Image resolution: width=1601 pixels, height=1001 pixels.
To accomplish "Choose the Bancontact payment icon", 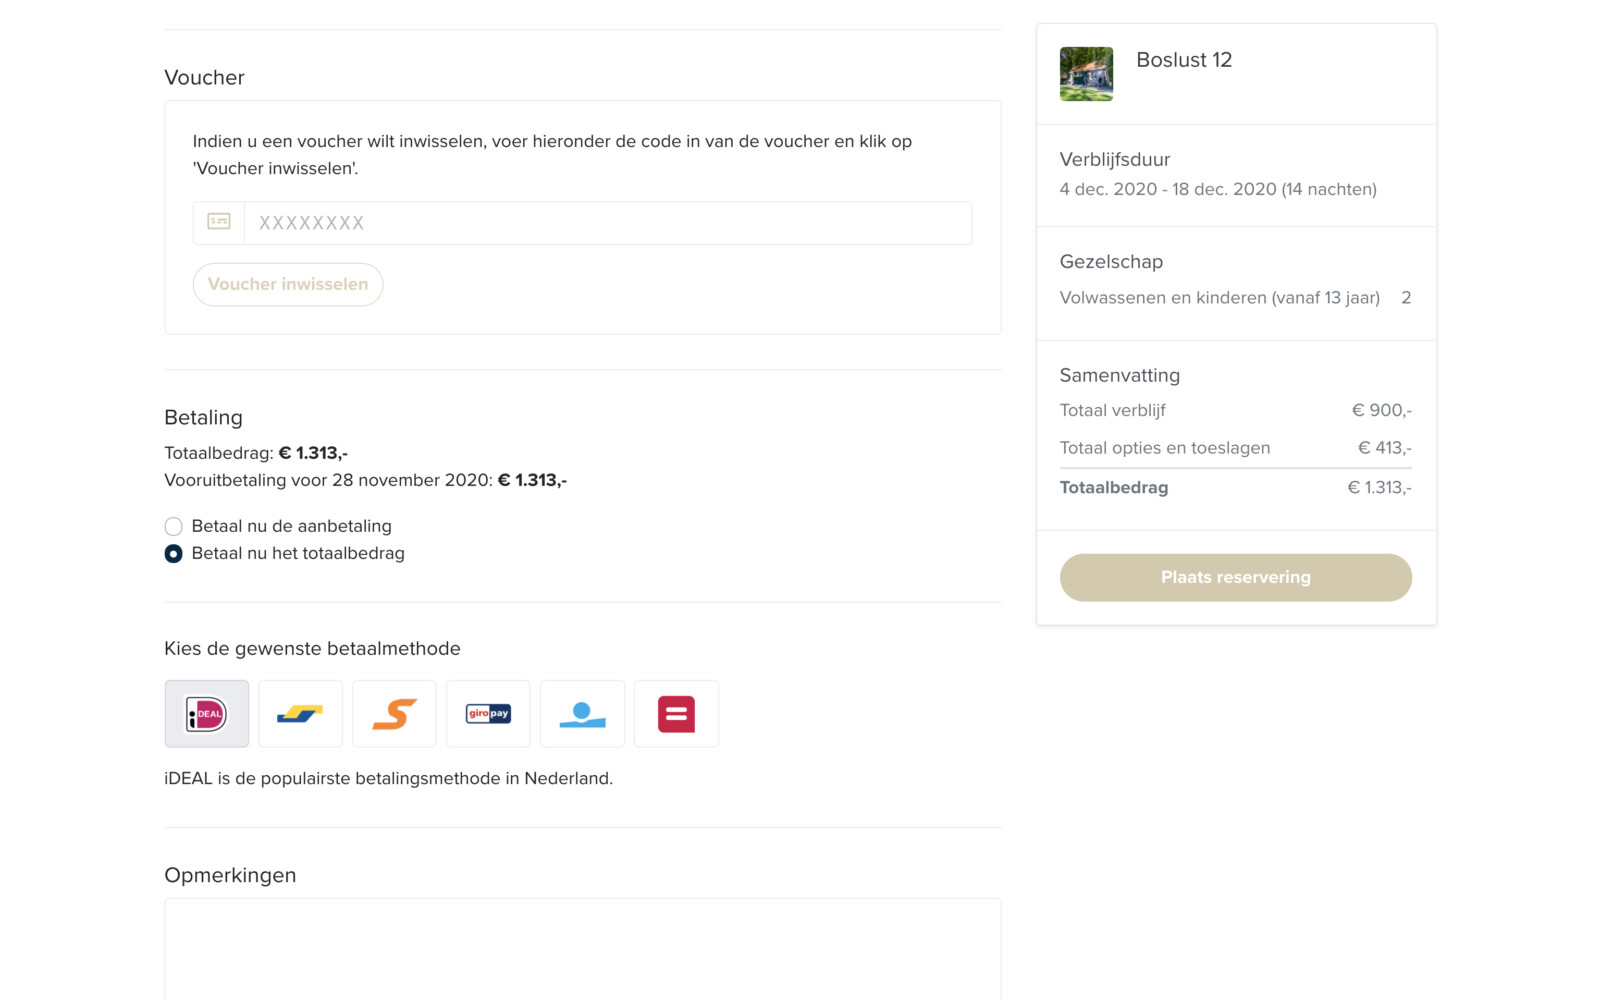I will click(300, 714).
